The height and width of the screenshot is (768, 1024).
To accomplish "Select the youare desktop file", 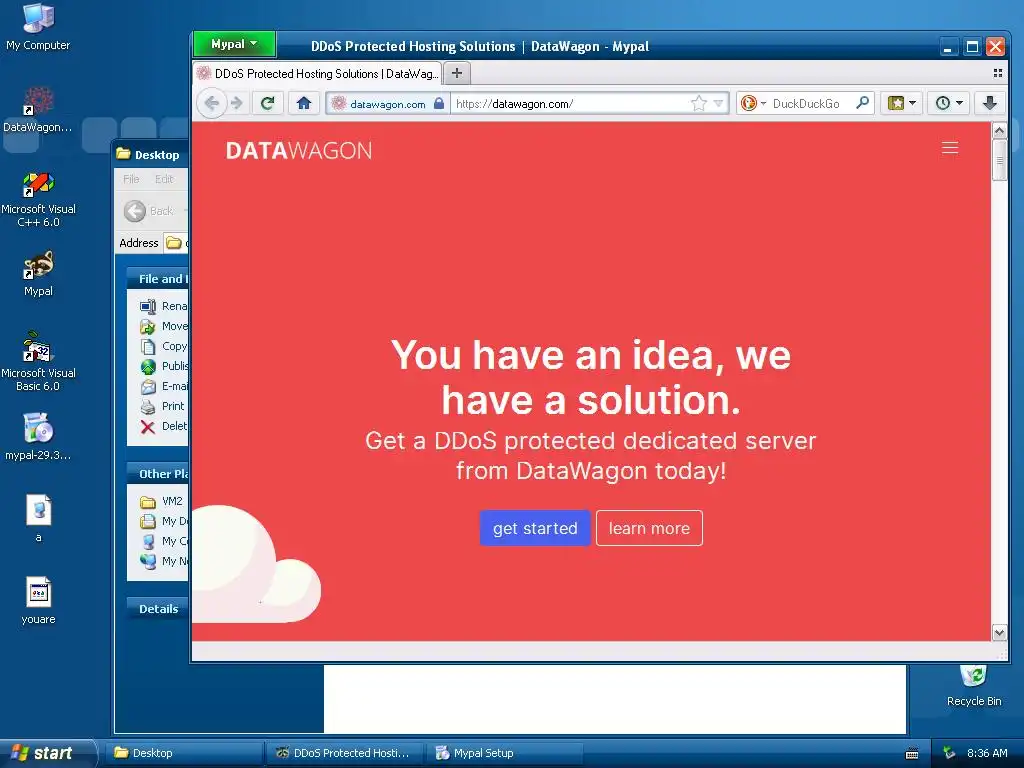I will click(x=38, y=601).
